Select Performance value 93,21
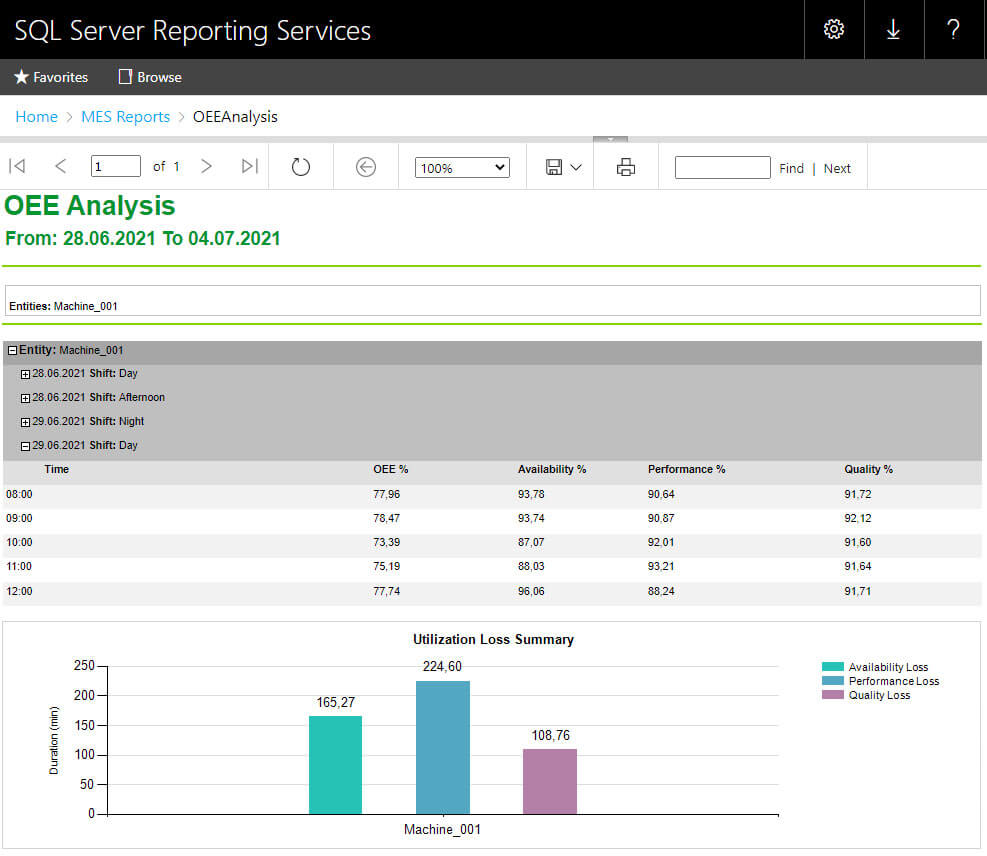987x856 pixels. coord(661,566)
